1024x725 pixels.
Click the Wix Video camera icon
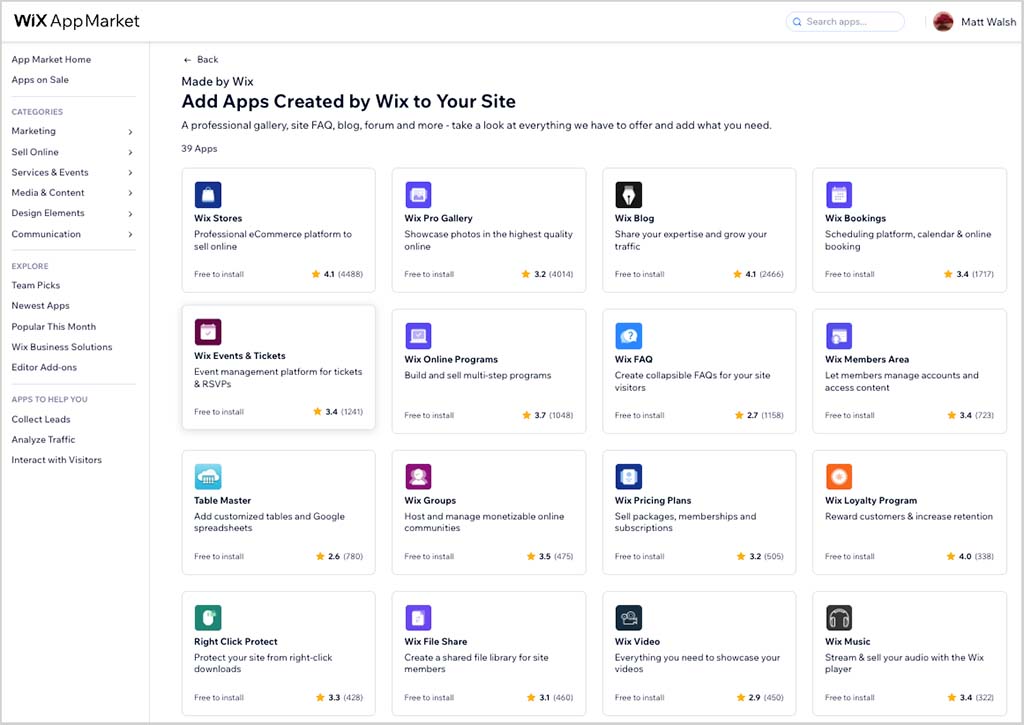coord(628,618)
